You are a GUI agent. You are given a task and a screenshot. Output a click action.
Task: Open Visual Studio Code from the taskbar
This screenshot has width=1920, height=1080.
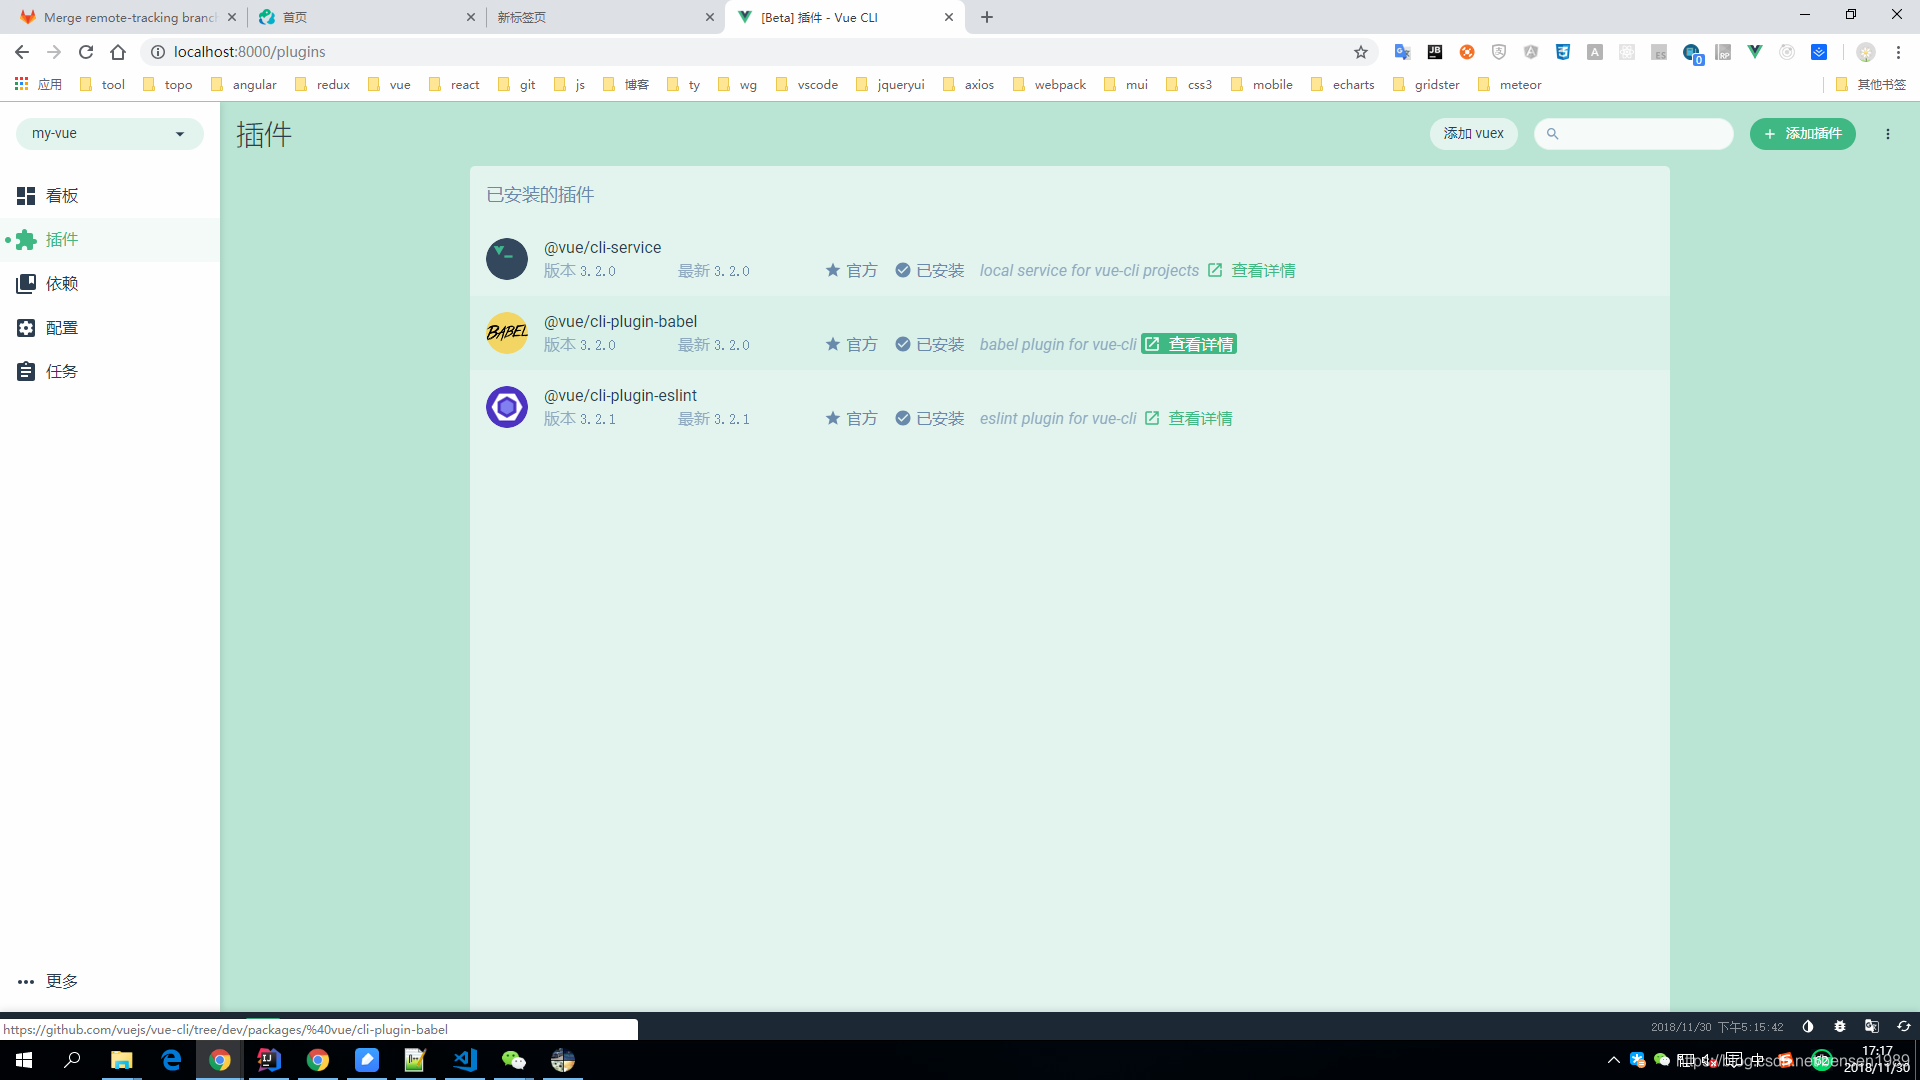click(465, 1060)
